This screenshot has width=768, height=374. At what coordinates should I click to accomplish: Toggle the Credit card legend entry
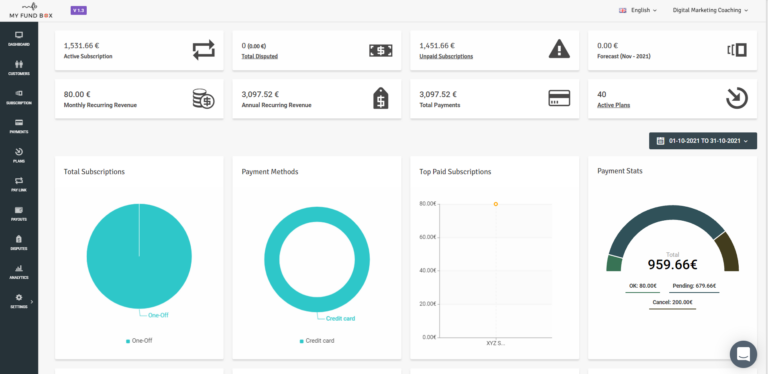coord(317,341)
